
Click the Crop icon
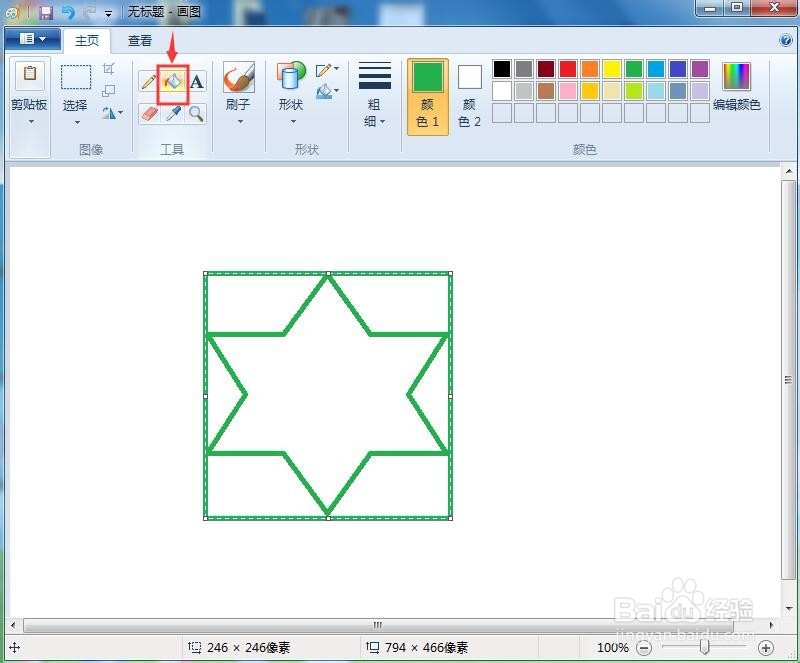109,68
